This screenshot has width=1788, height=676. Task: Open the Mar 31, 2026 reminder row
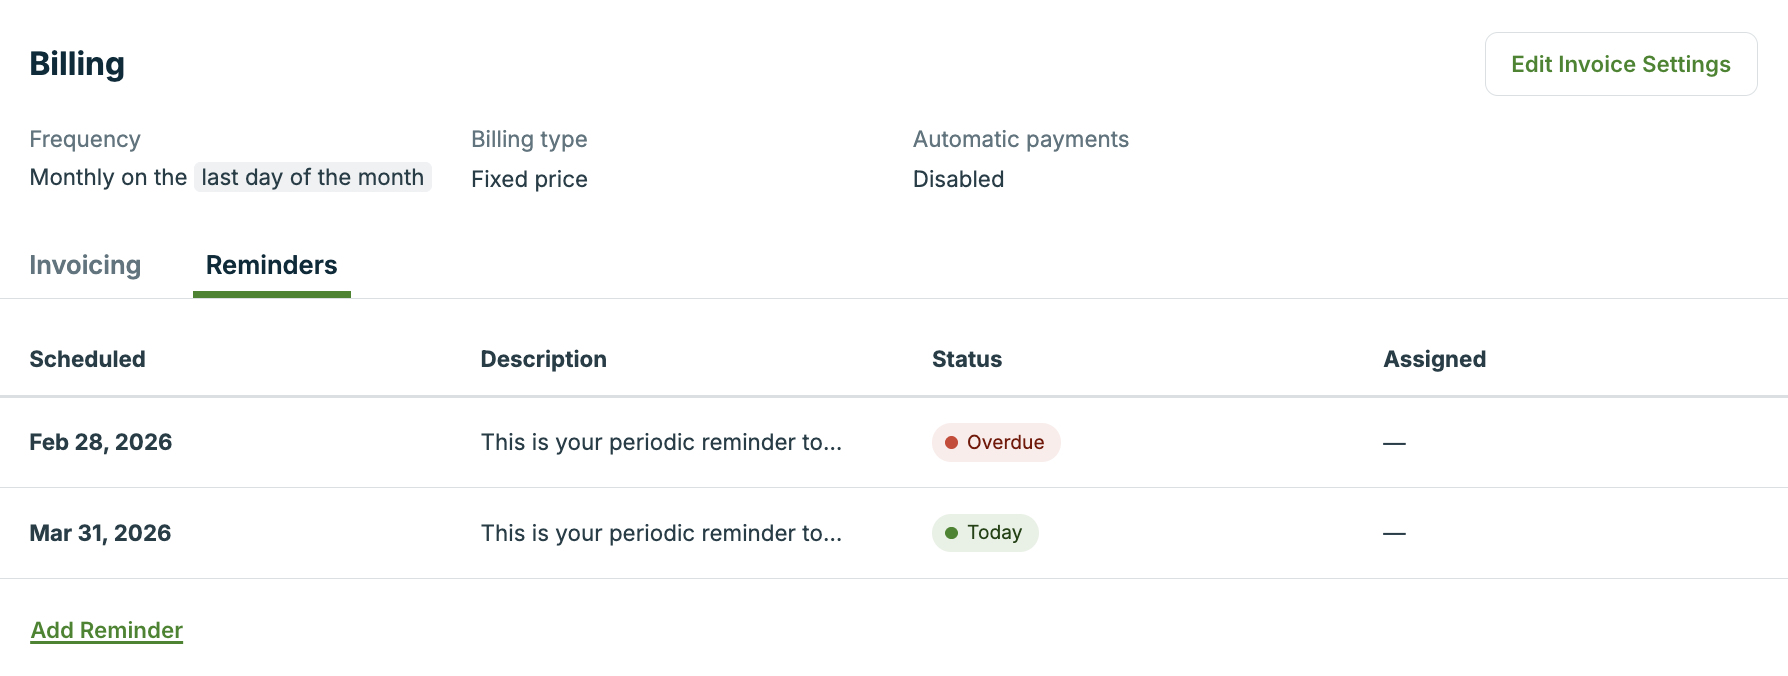tap(101, 533)
